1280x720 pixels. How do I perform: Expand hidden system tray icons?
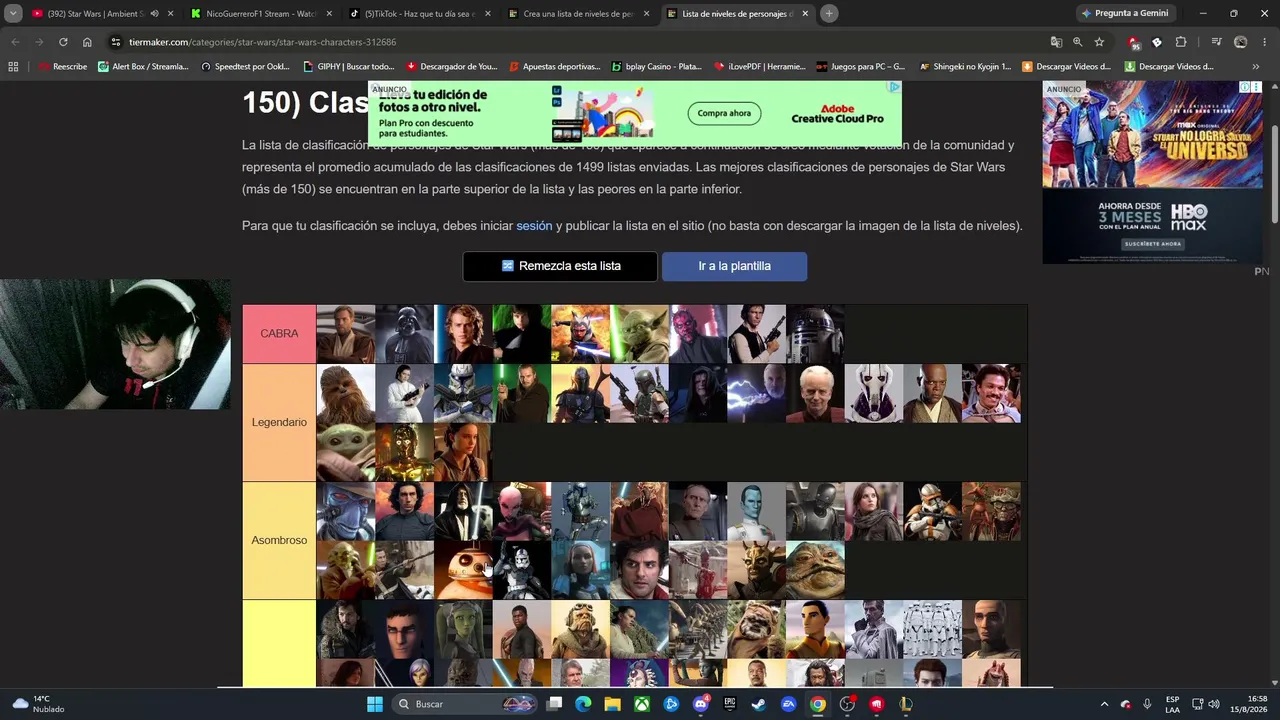pyautogui.click(x=1104, y=704)
